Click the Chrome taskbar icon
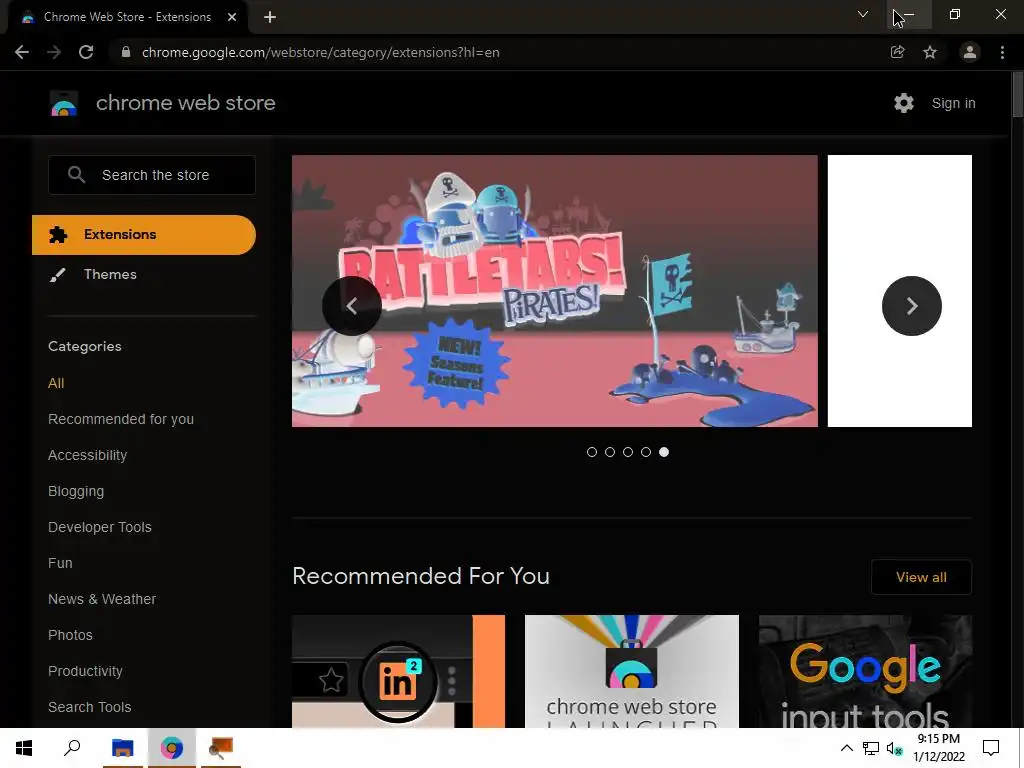The image size is (1024, 768). (x=172, y=748)
